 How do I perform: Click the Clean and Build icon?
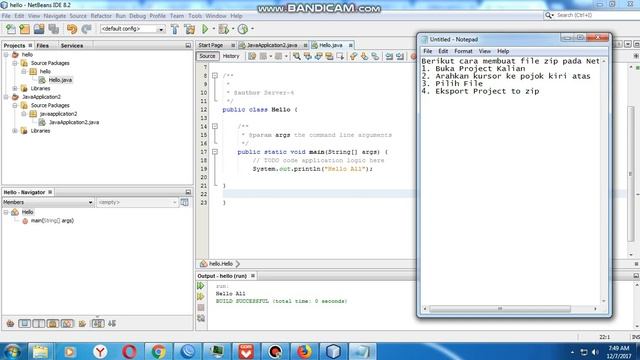tap(189, 29)
